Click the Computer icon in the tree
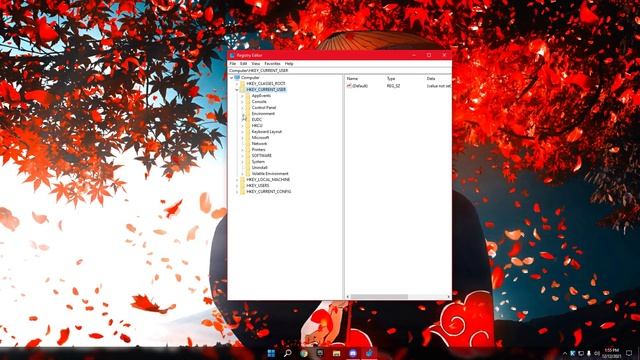 (x=237, y=78)
